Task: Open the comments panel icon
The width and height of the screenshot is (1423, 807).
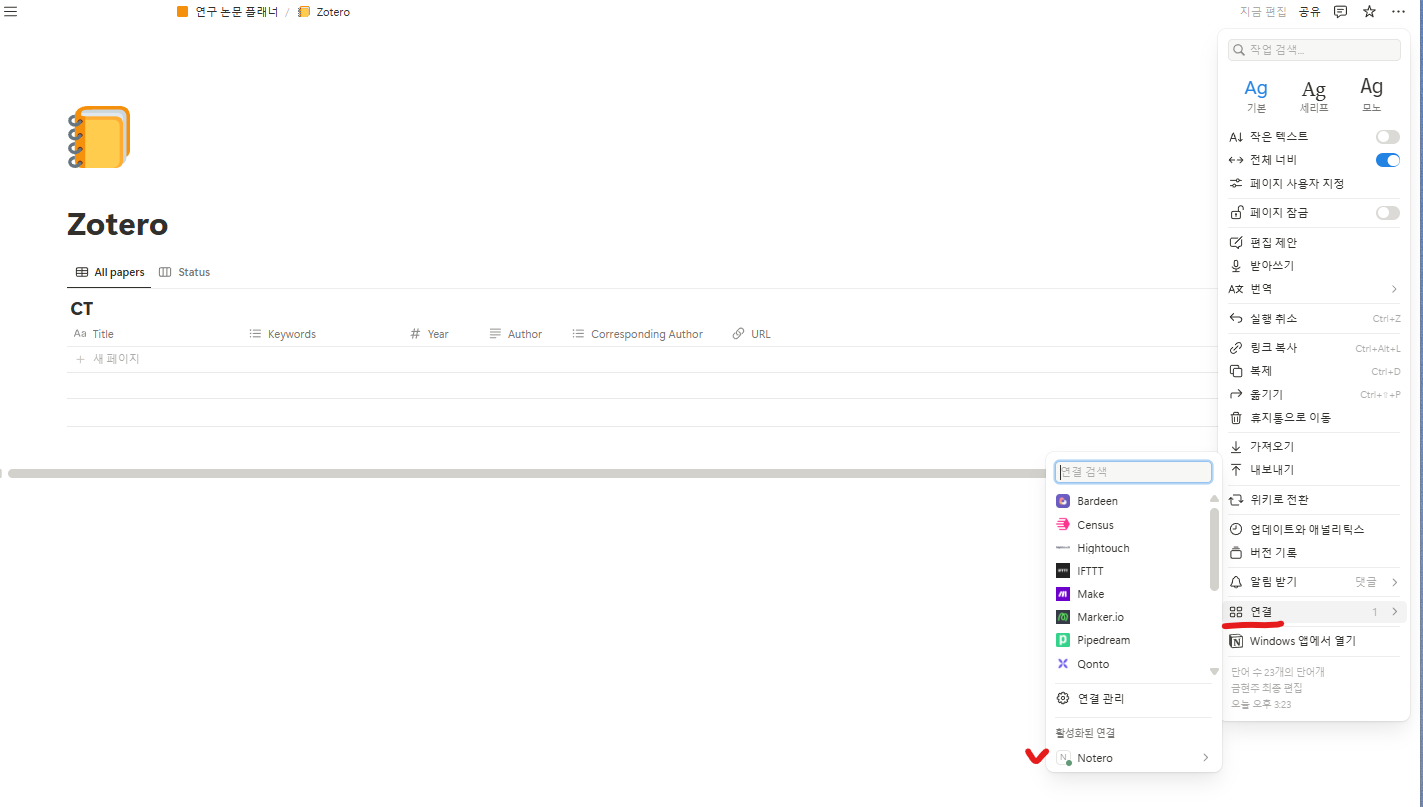Action: (1341, 12)
